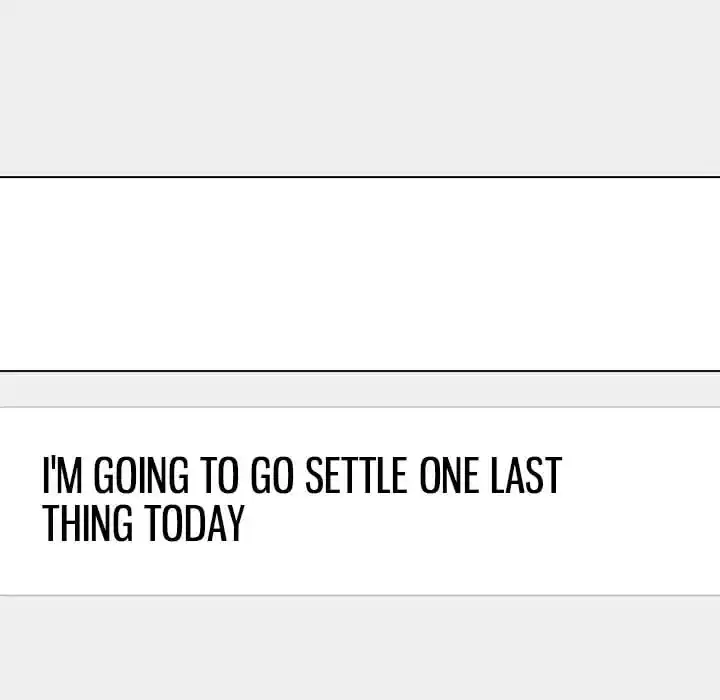Viewport: 720px width, 700px height.
Task: Click the word "SETTLE" in the caption
Action: point(356,477)
